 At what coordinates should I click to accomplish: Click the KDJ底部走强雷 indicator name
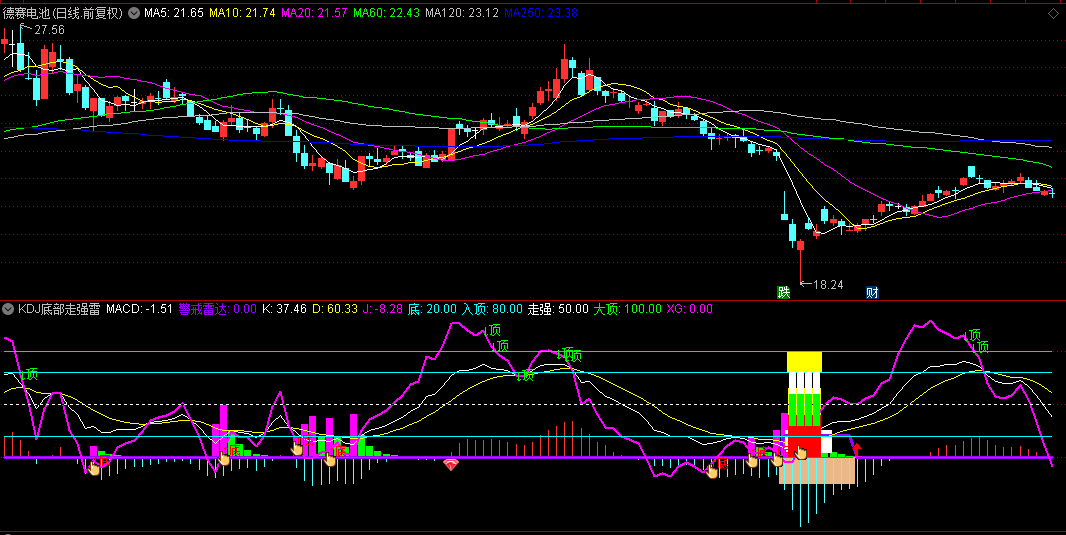(x=59, y=309)
